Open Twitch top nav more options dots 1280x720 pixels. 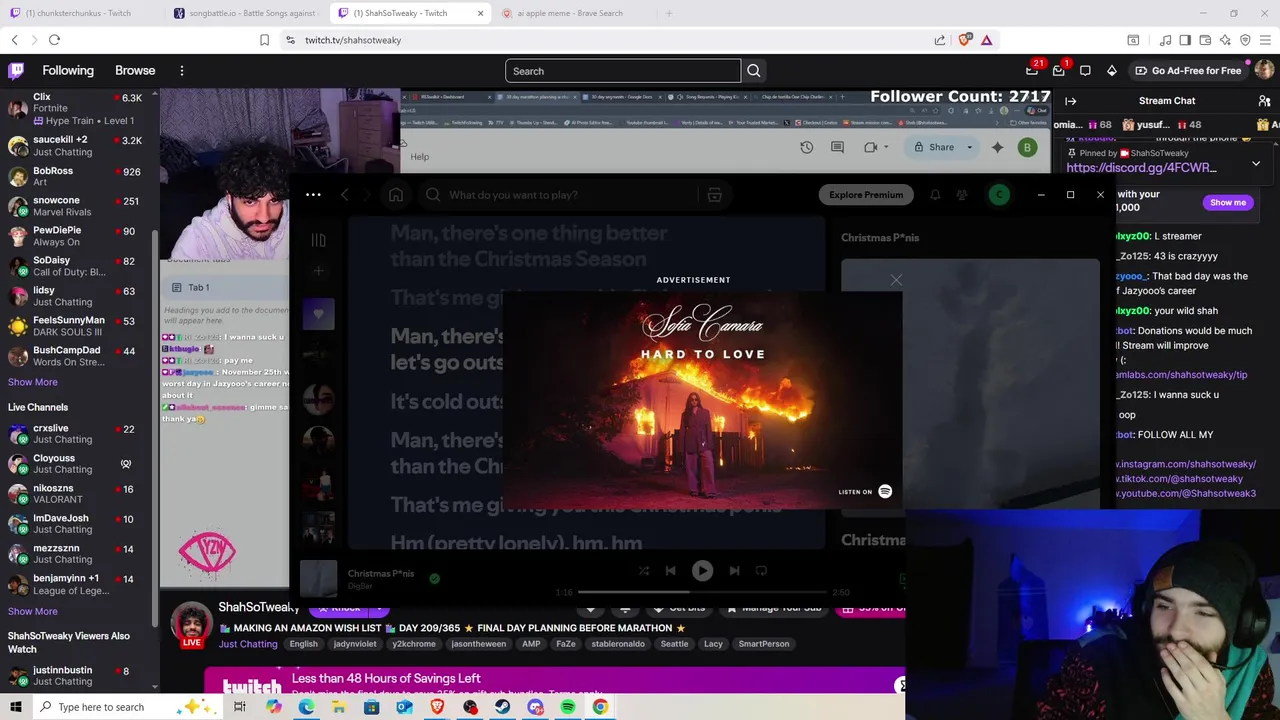pos(182,71)
